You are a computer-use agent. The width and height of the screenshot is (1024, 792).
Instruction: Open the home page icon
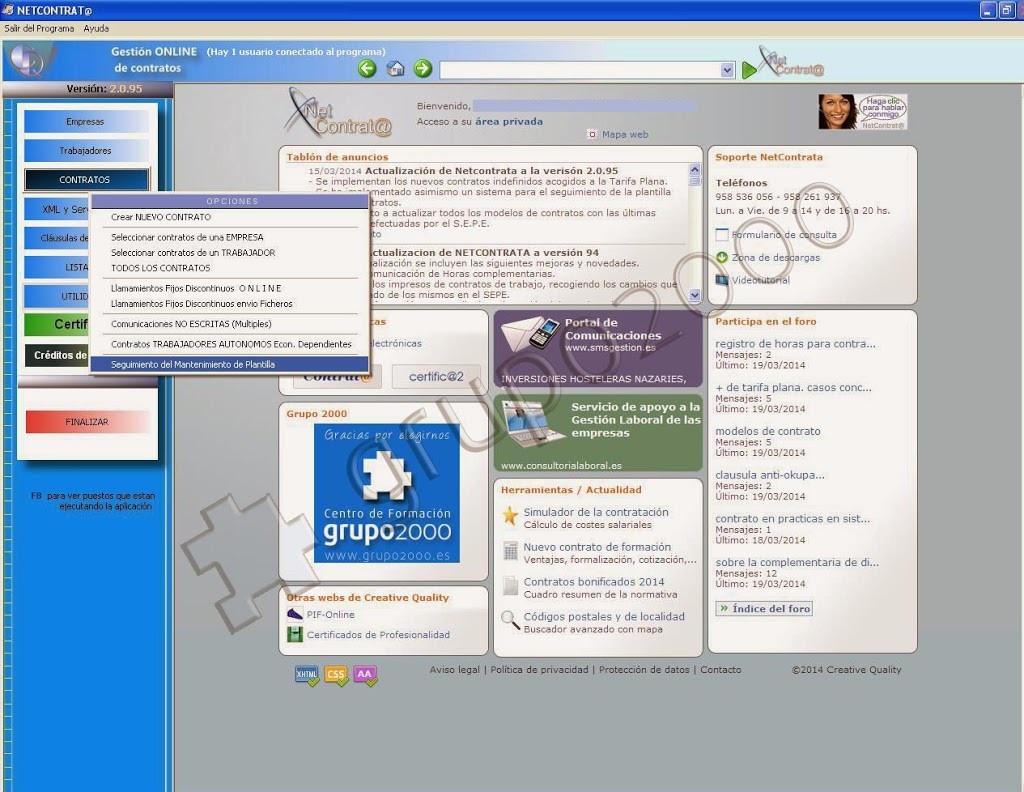coord(395,69)
